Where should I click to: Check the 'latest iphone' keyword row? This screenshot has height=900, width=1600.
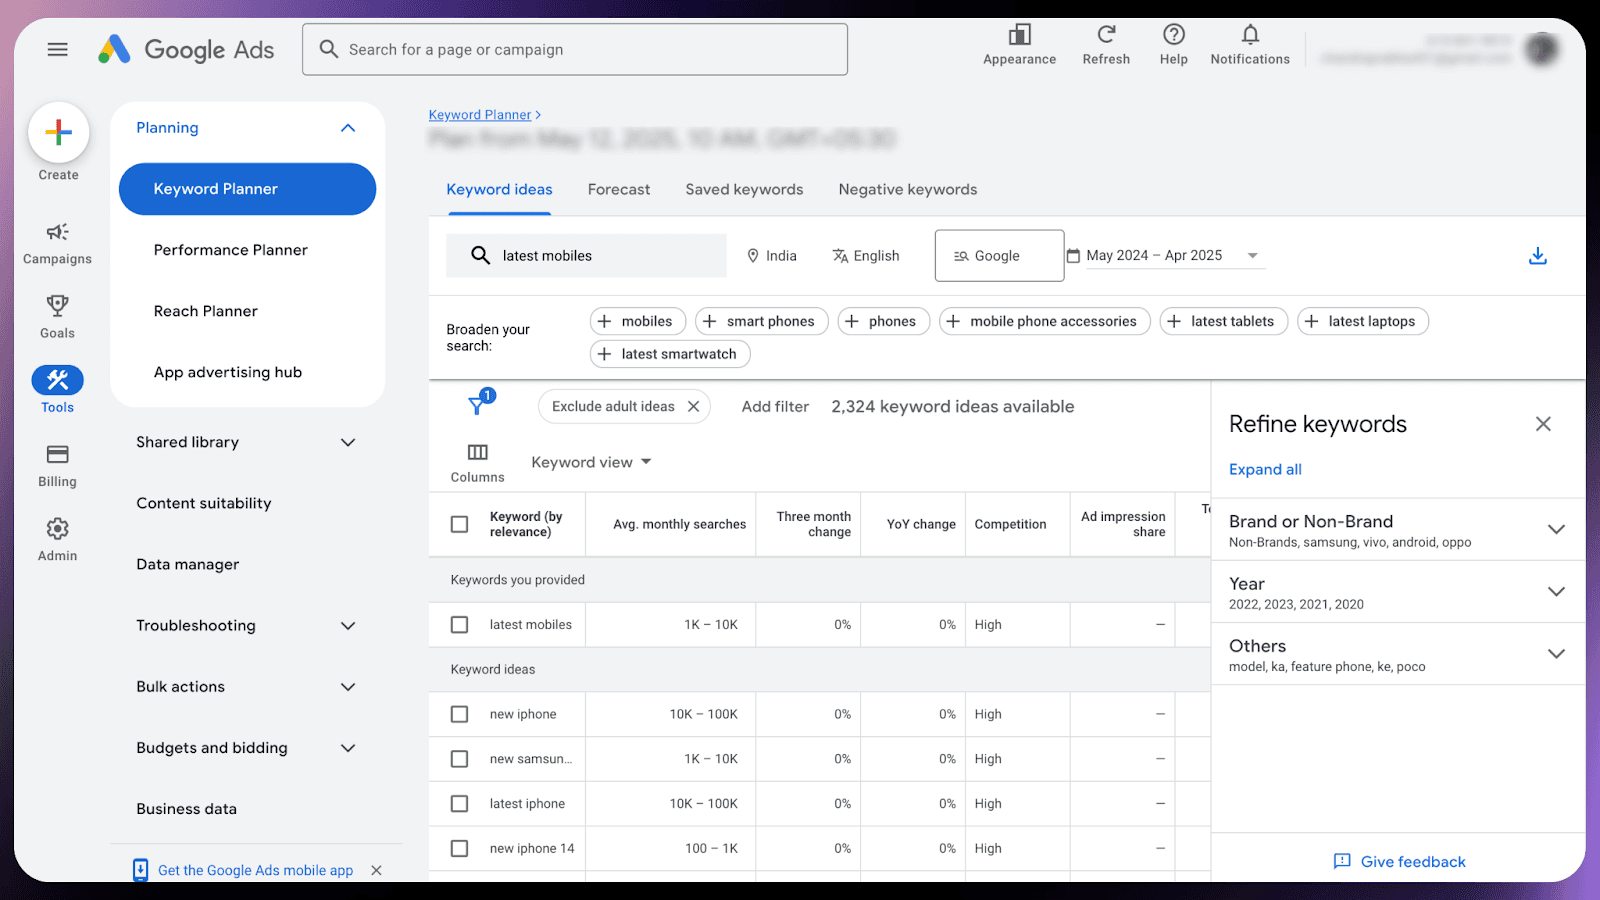[460, 804]
